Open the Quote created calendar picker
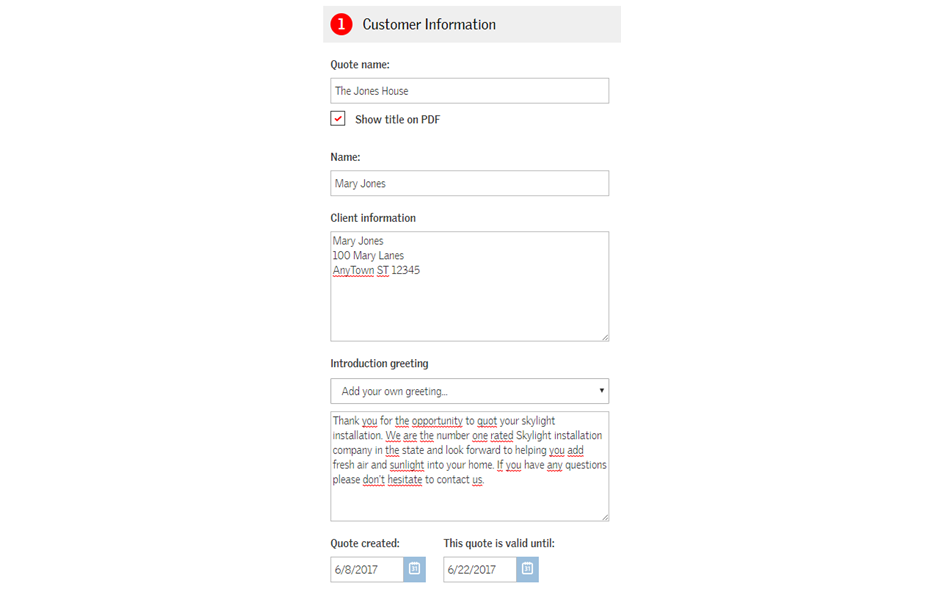940x600 pixels. [414, 569]
